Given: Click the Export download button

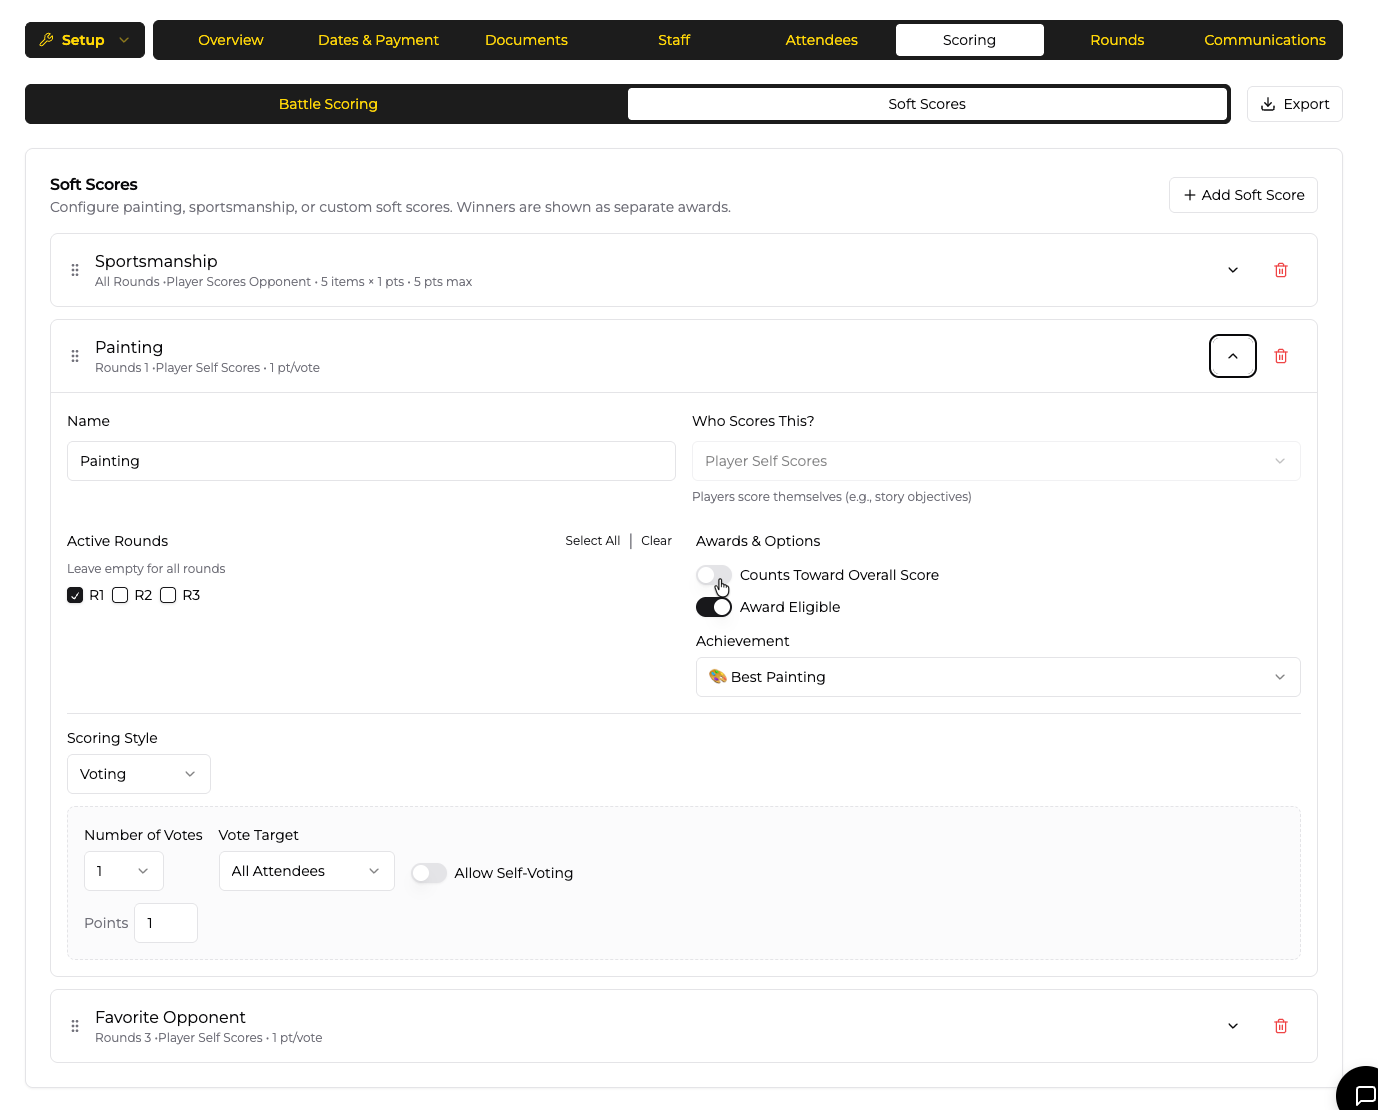Looking at the screenshot, I should [x=1294, y=104].
